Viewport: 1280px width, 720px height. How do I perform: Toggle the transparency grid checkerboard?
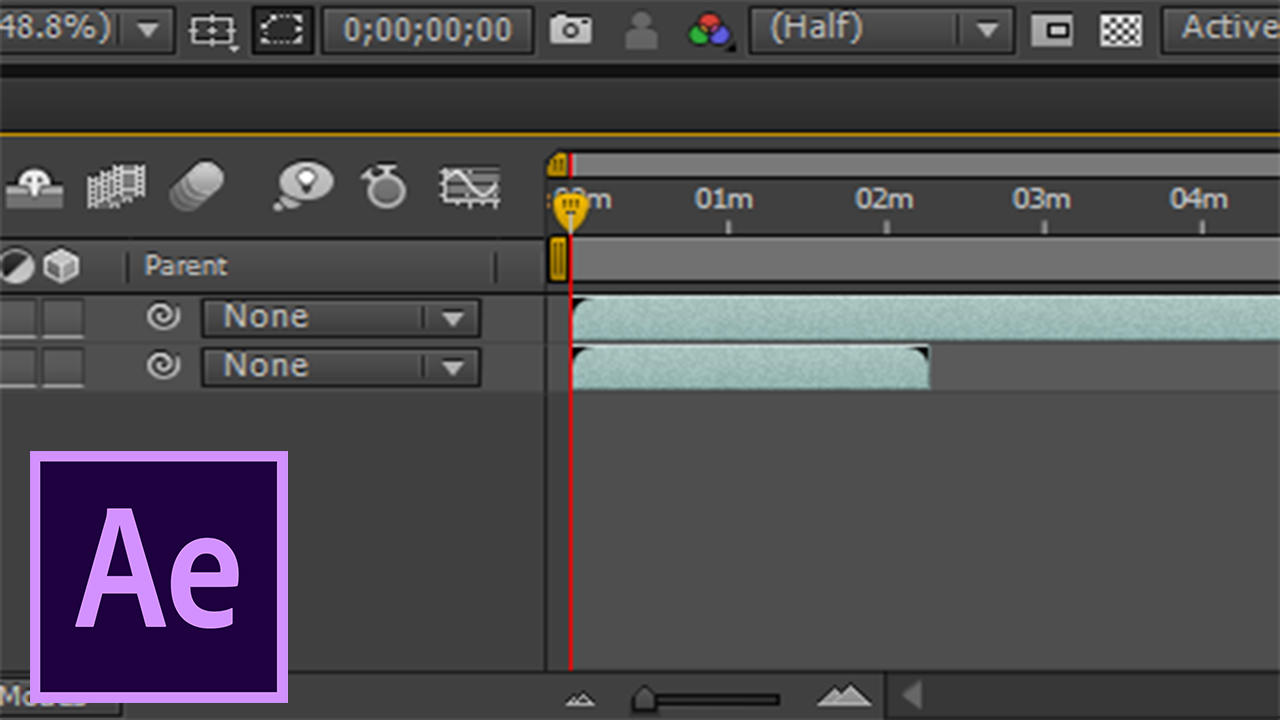click(1120, 30)
